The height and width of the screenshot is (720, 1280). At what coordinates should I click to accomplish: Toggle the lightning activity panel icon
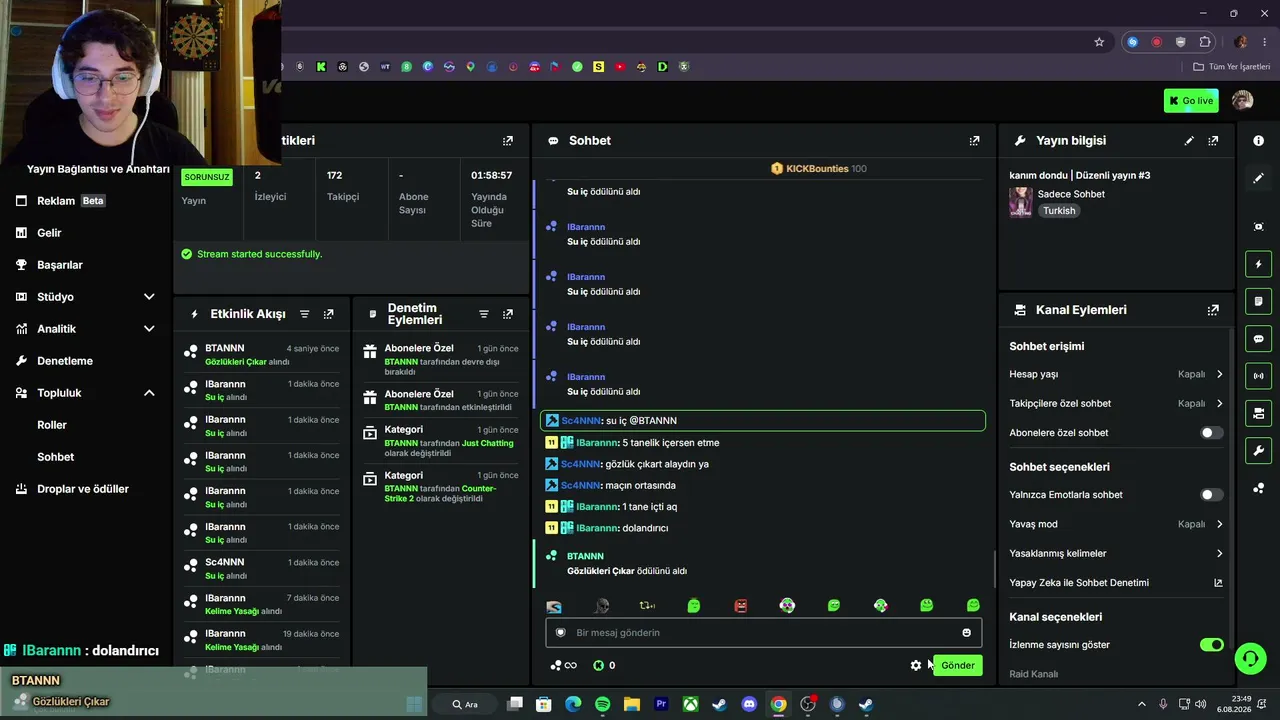coord(1259,264)
